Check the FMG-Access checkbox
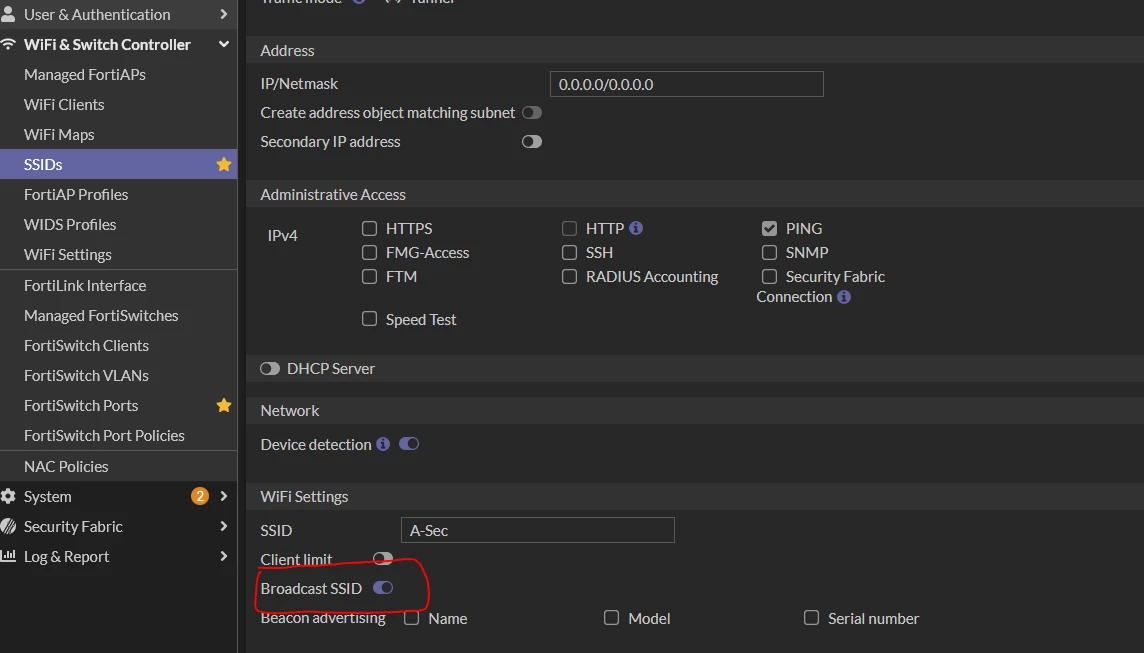The image size is (1144, 653). coord(370,252)
